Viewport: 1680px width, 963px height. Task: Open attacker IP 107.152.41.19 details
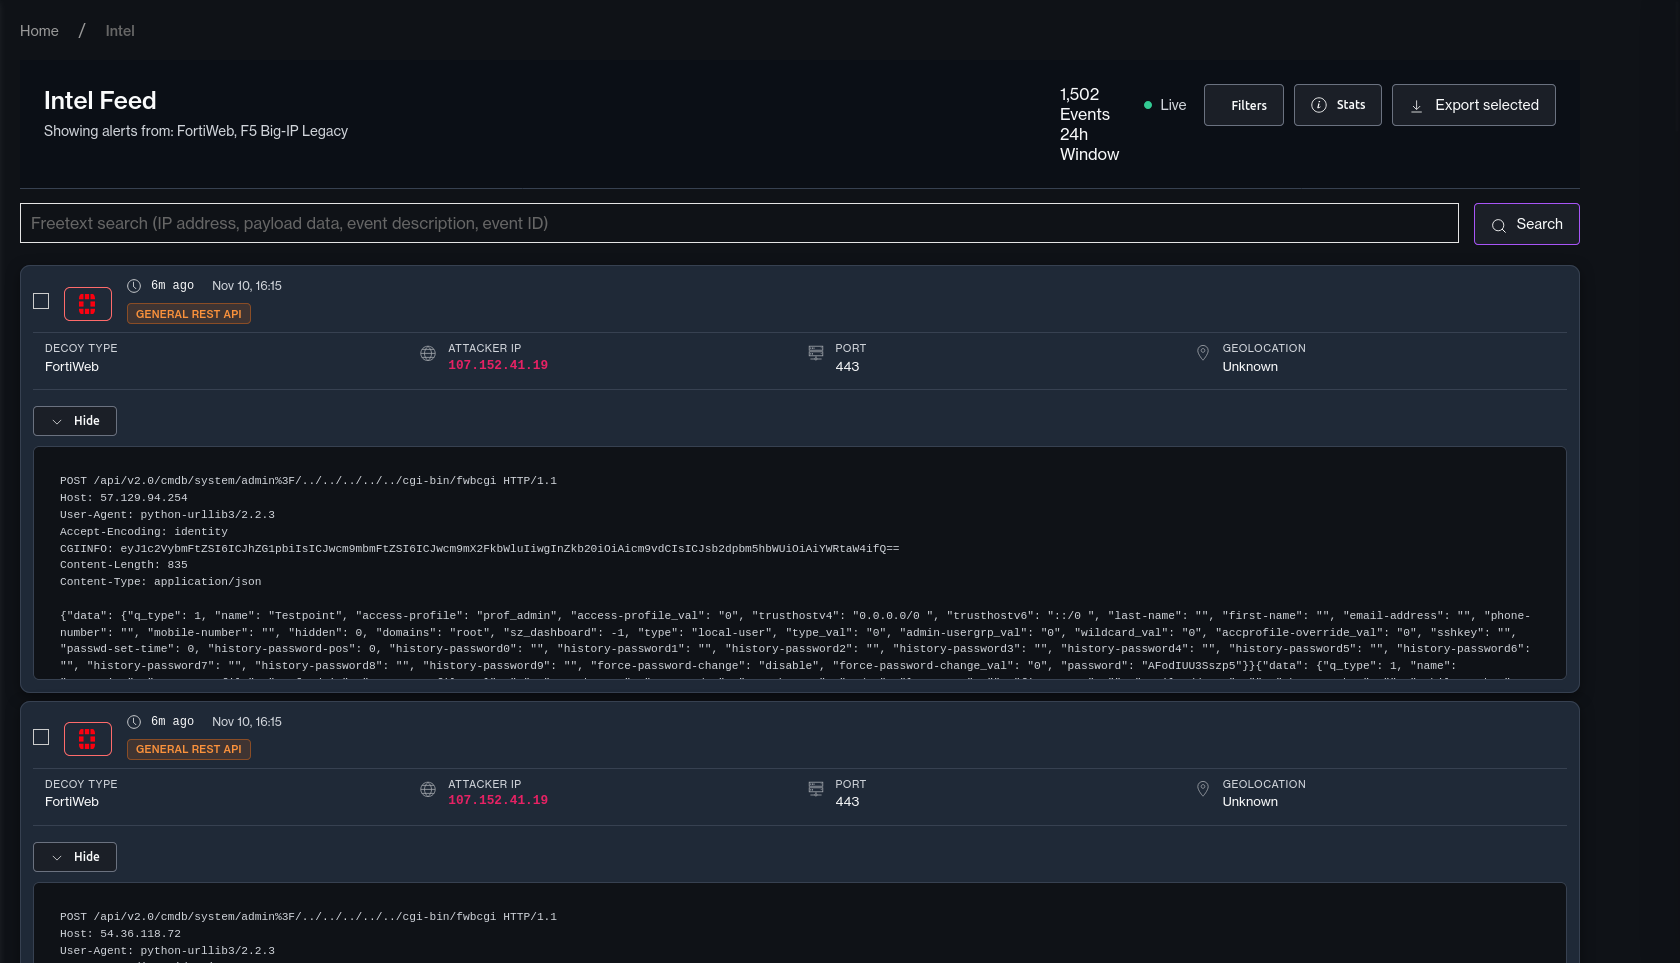pyautogui.click(x=497, y=365)
